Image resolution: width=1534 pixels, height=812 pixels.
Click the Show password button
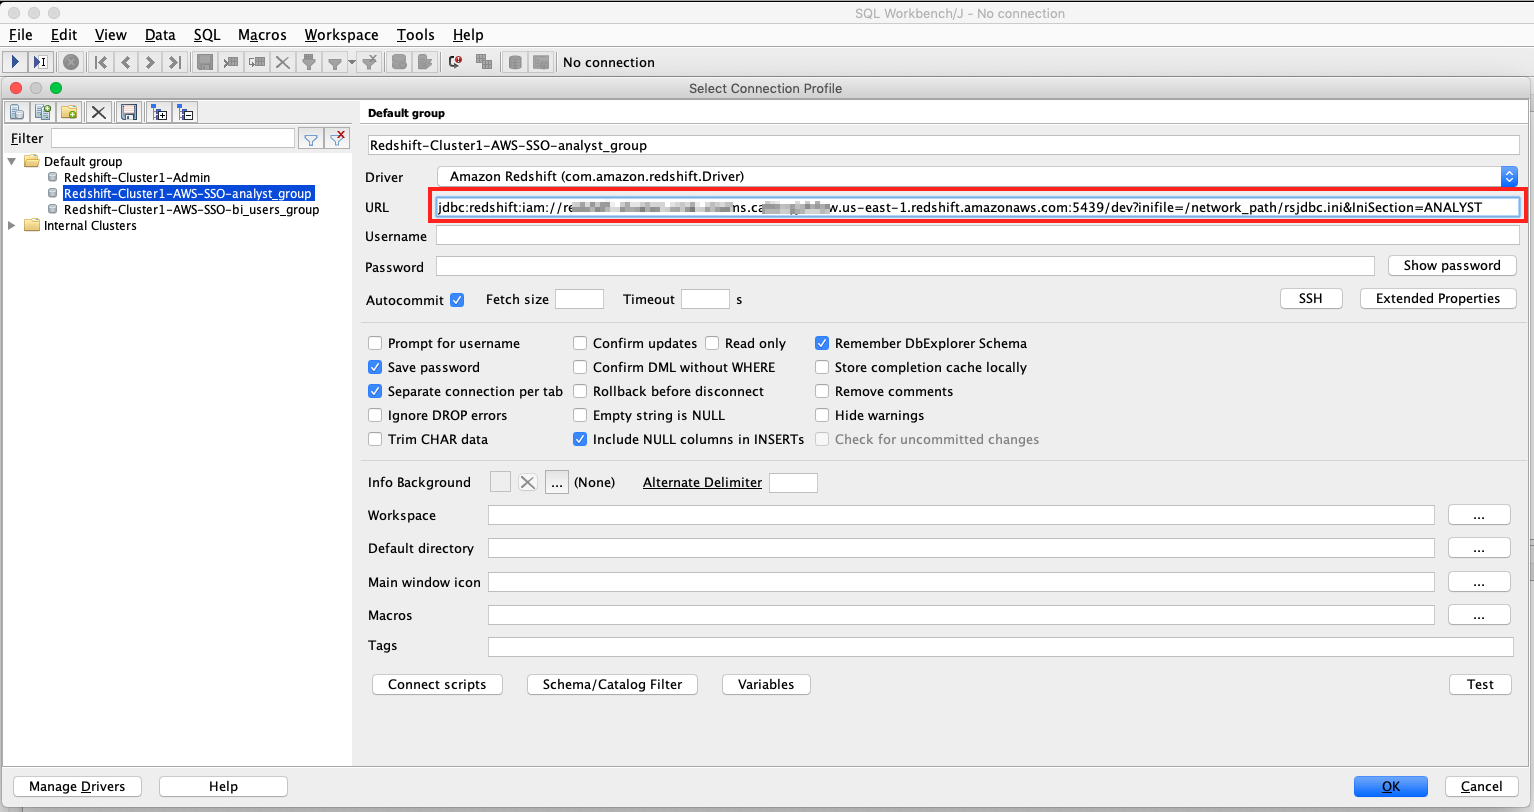point(1452,266)
